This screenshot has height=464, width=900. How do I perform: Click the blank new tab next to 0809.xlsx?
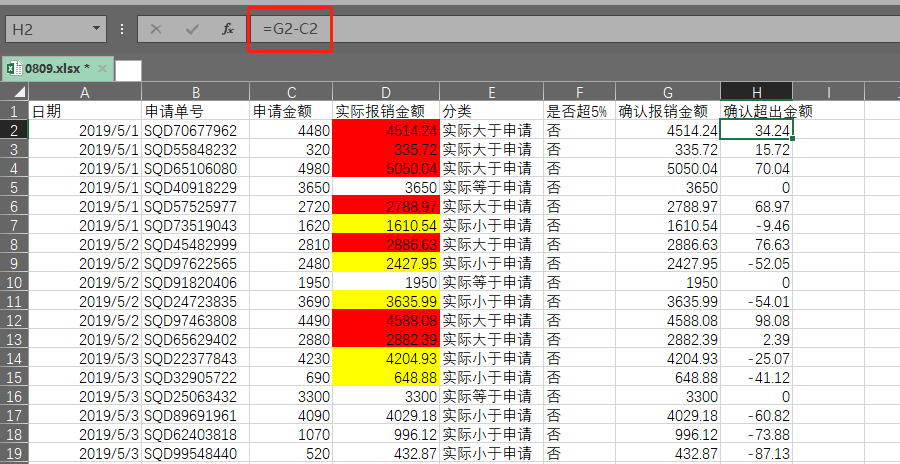128,70
